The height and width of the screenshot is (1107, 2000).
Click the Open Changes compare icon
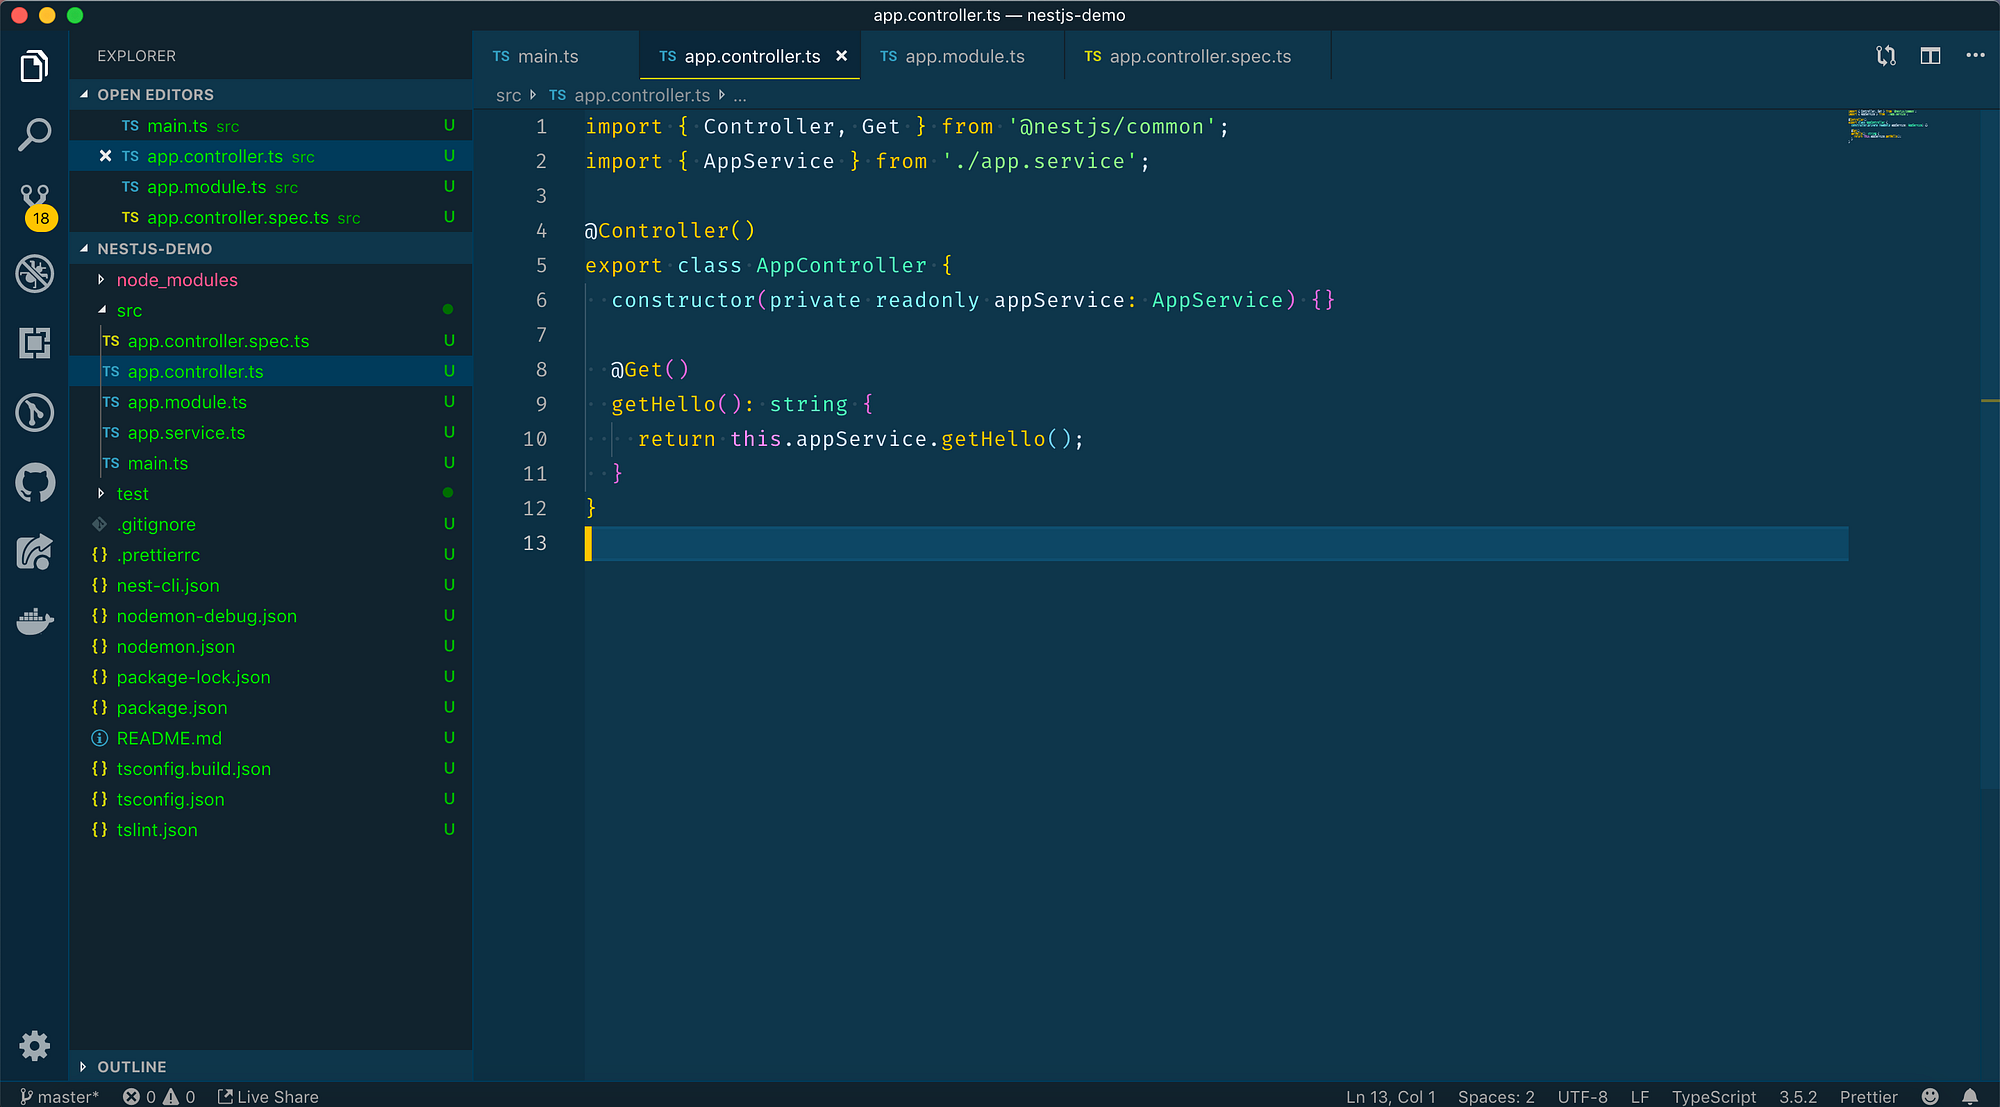(1886, 56)
